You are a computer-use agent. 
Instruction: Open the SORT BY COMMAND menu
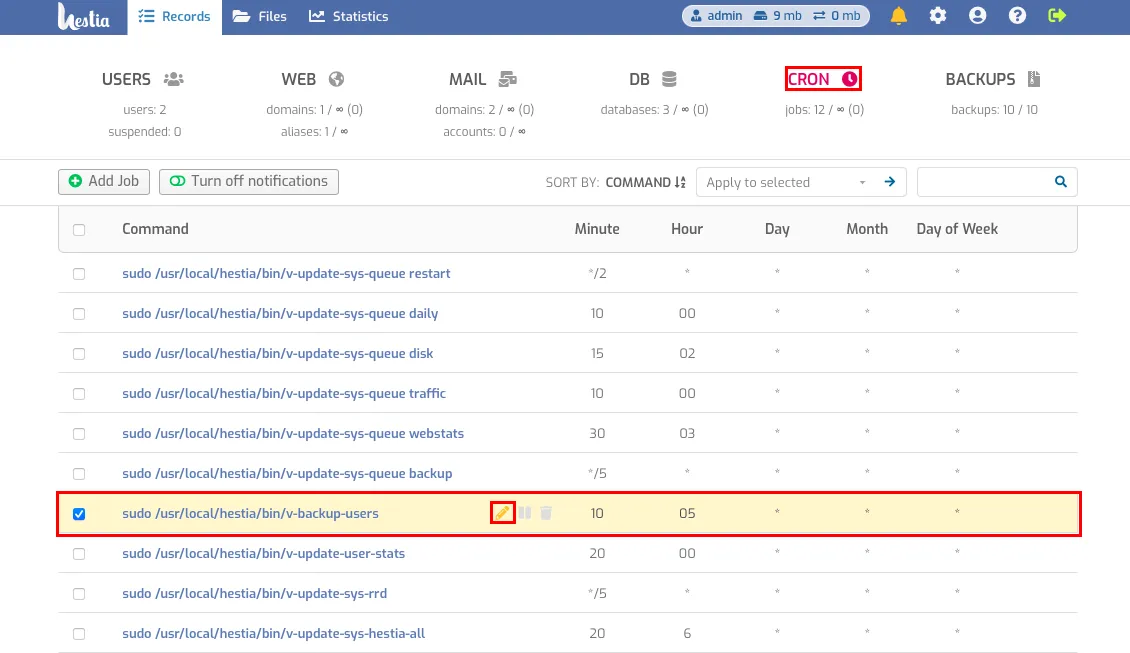tap(646, 182)
